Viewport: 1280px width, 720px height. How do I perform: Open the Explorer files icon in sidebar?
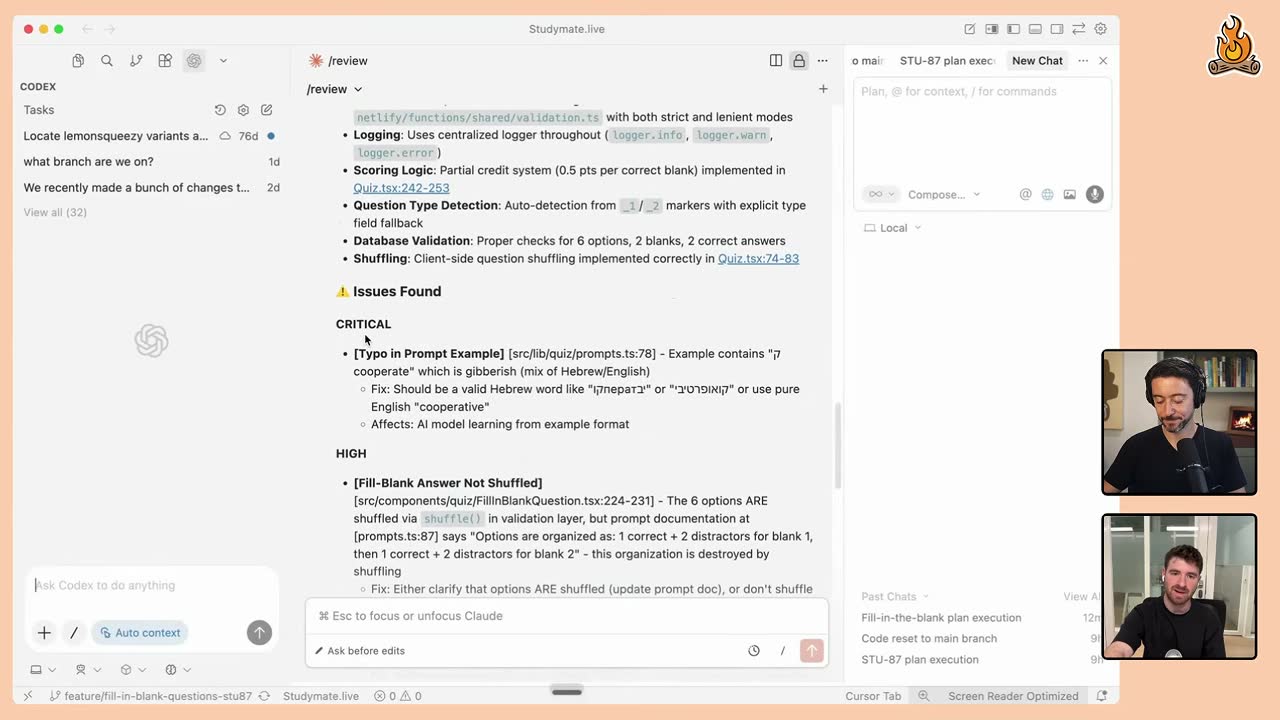click(78, 61)
